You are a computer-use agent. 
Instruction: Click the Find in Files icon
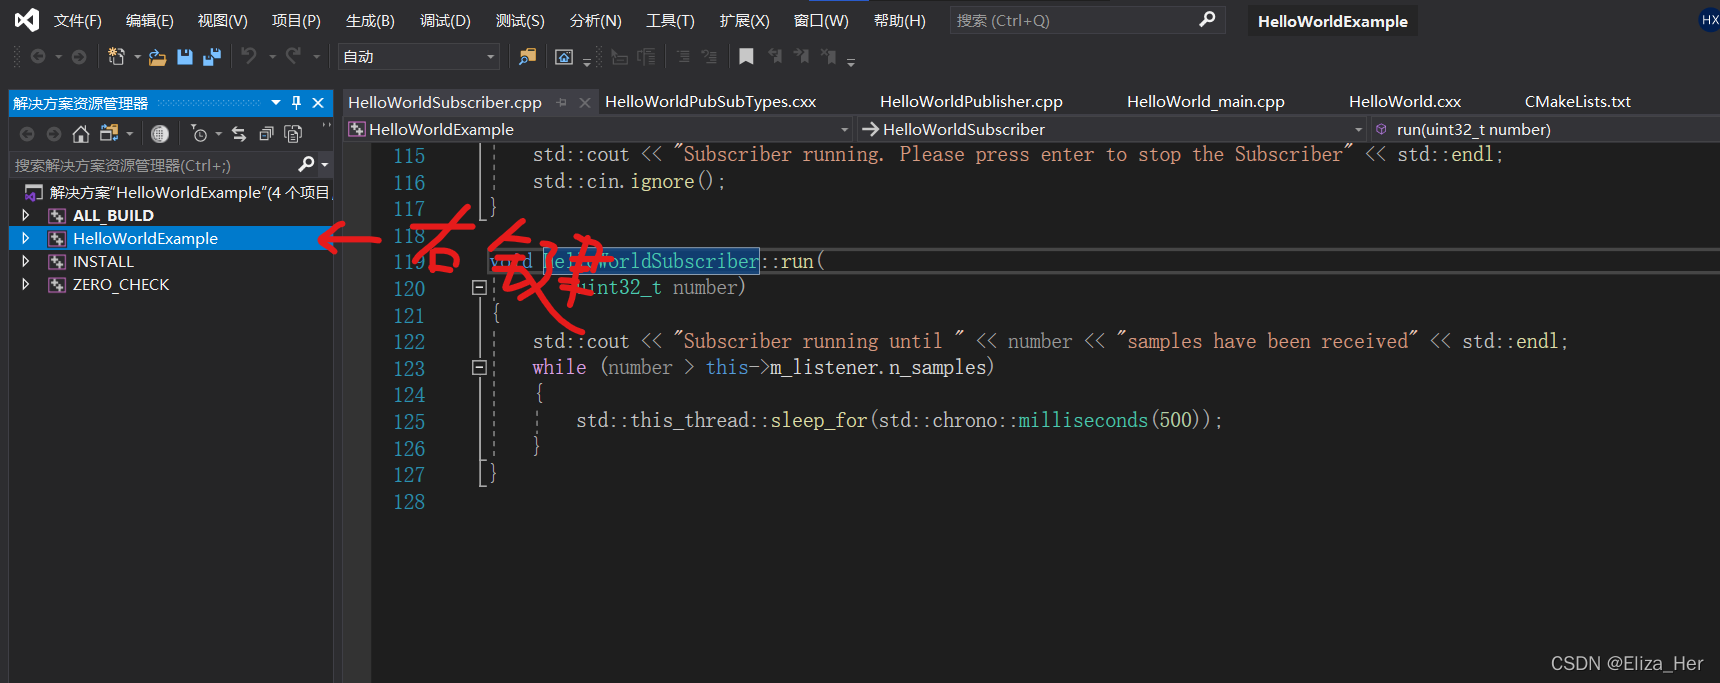(x=527, y=57)
